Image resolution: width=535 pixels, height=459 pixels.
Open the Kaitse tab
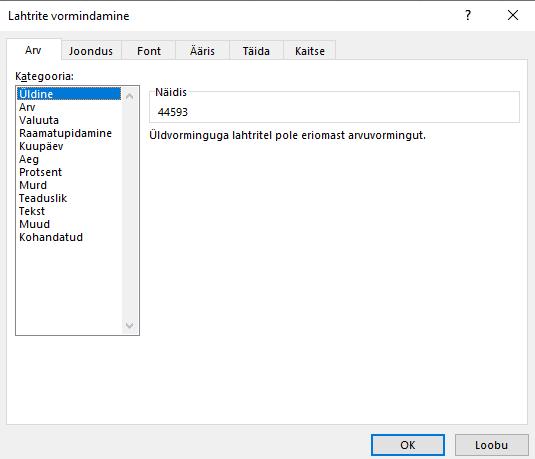(x=310, y=51)
